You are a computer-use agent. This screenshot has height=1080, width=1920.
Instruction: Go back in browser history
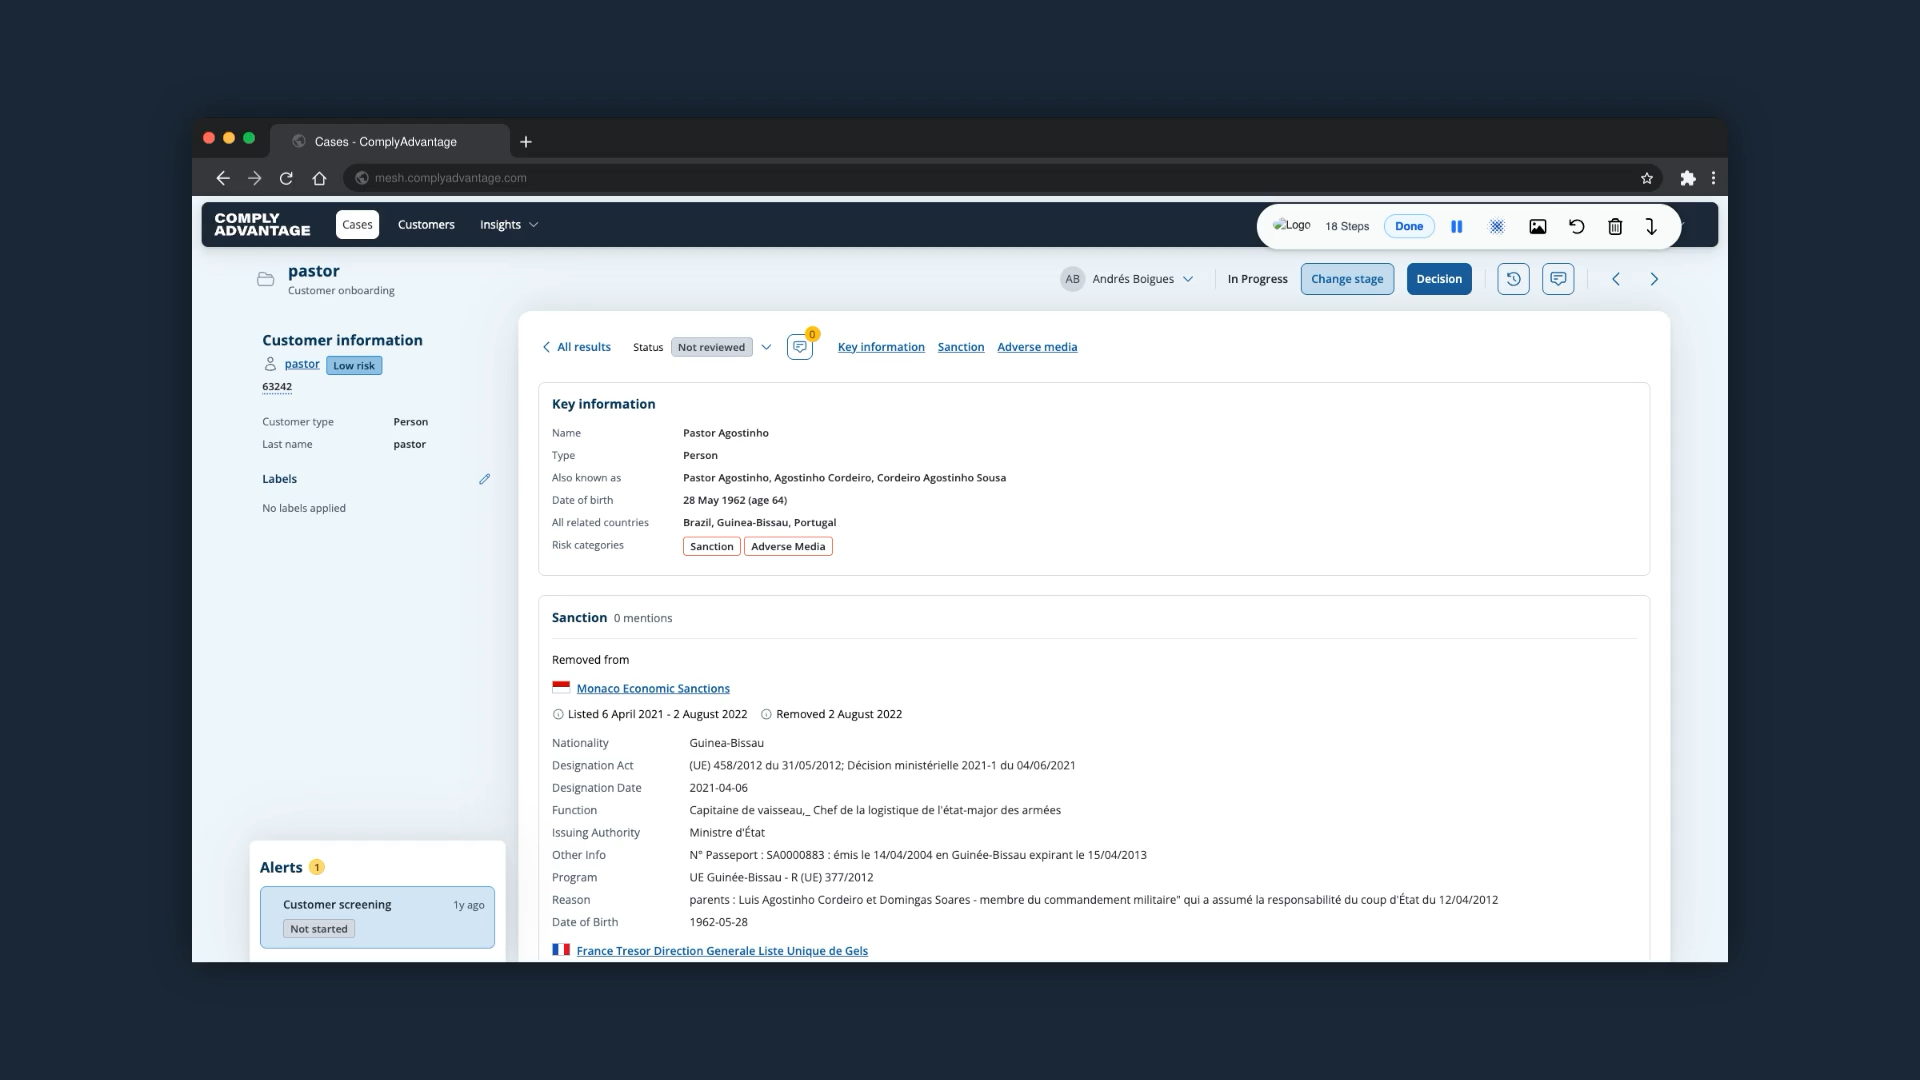pos(223,178)
